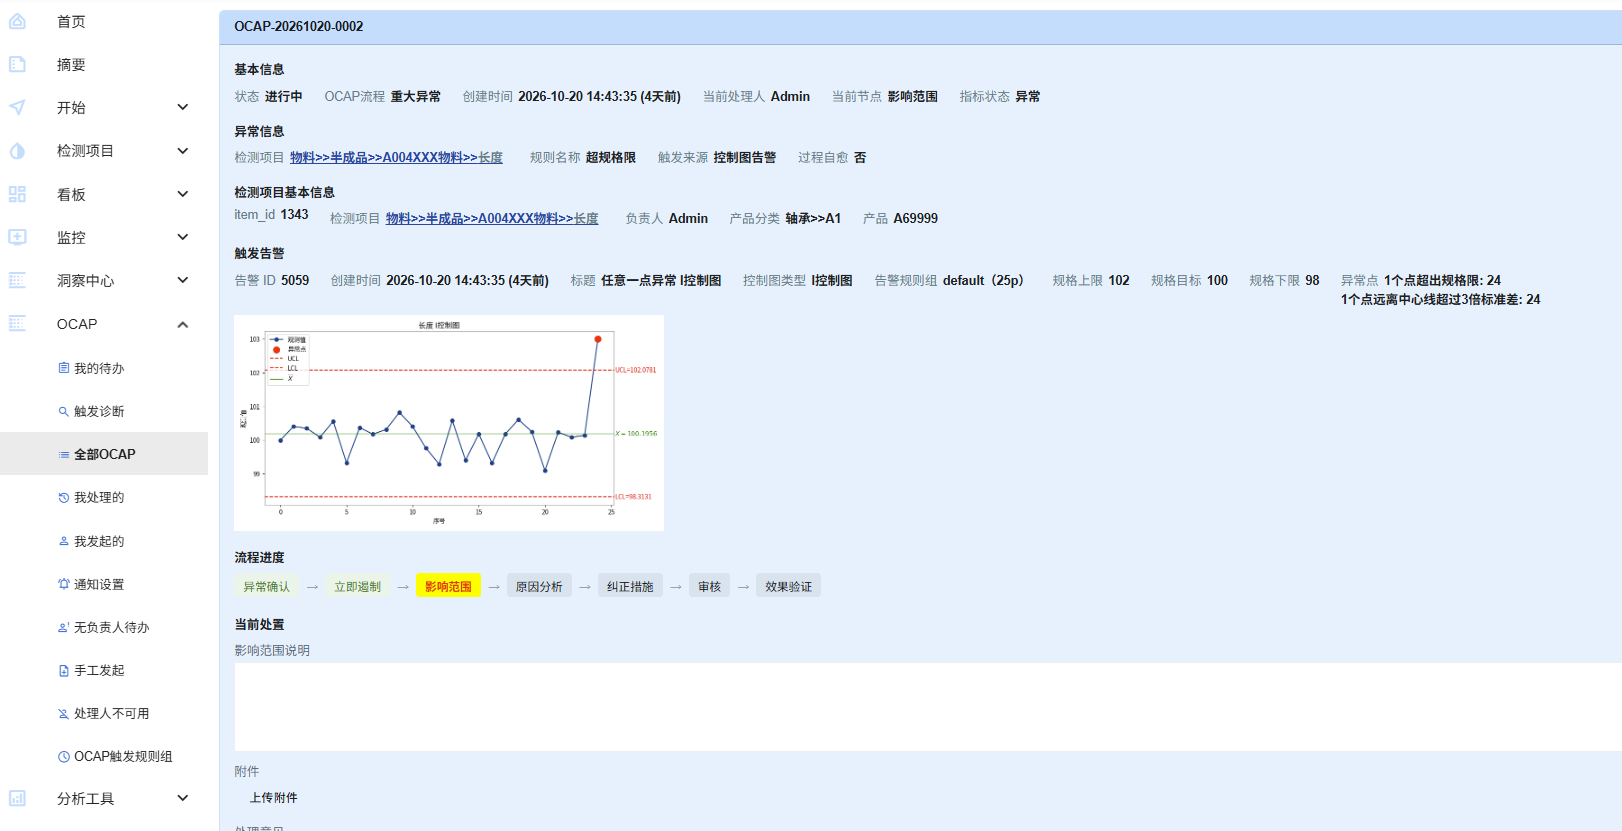Click the list icon beside 全部OCAP
1622x831 pixels.
[64, 455]
